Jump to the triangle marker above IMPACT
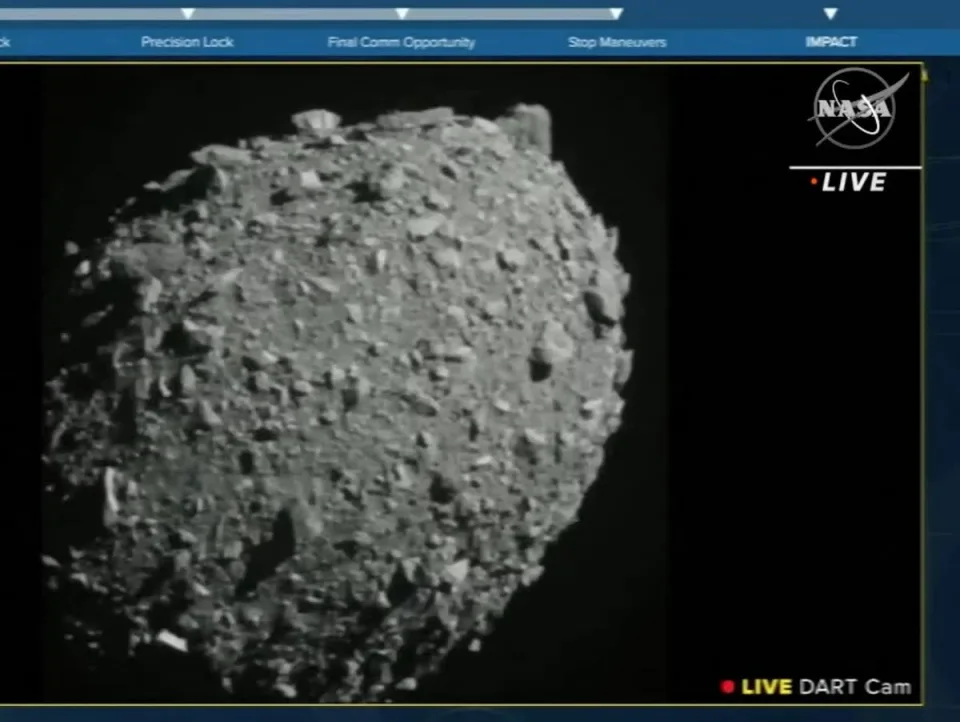The width and height of the screenshot is (960, 722). pos(830,14)
